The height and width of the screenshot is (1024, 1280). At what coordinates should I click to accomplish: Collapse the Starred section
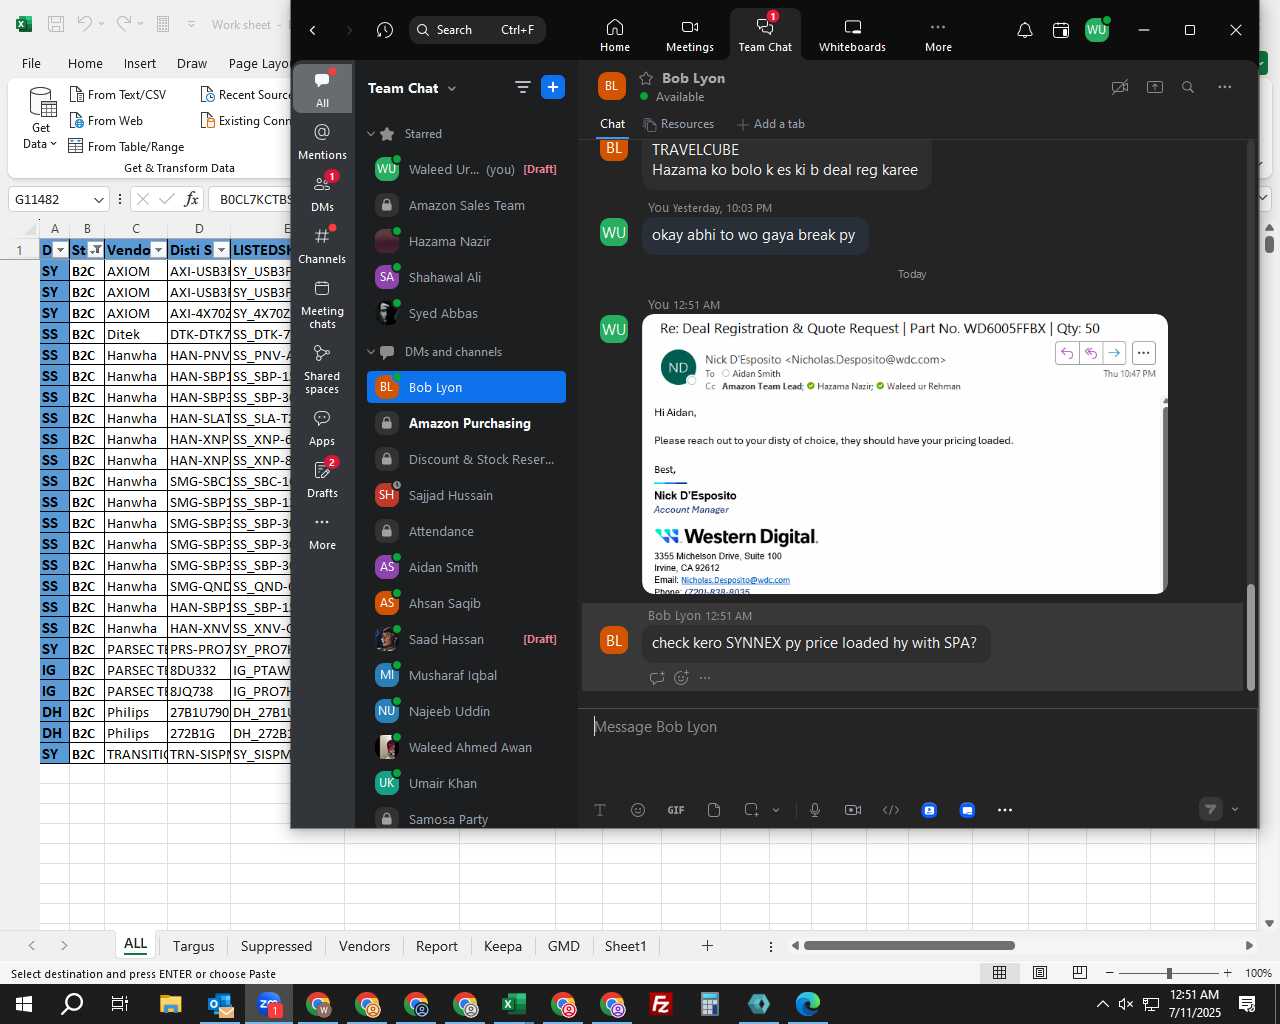[371, 133]
